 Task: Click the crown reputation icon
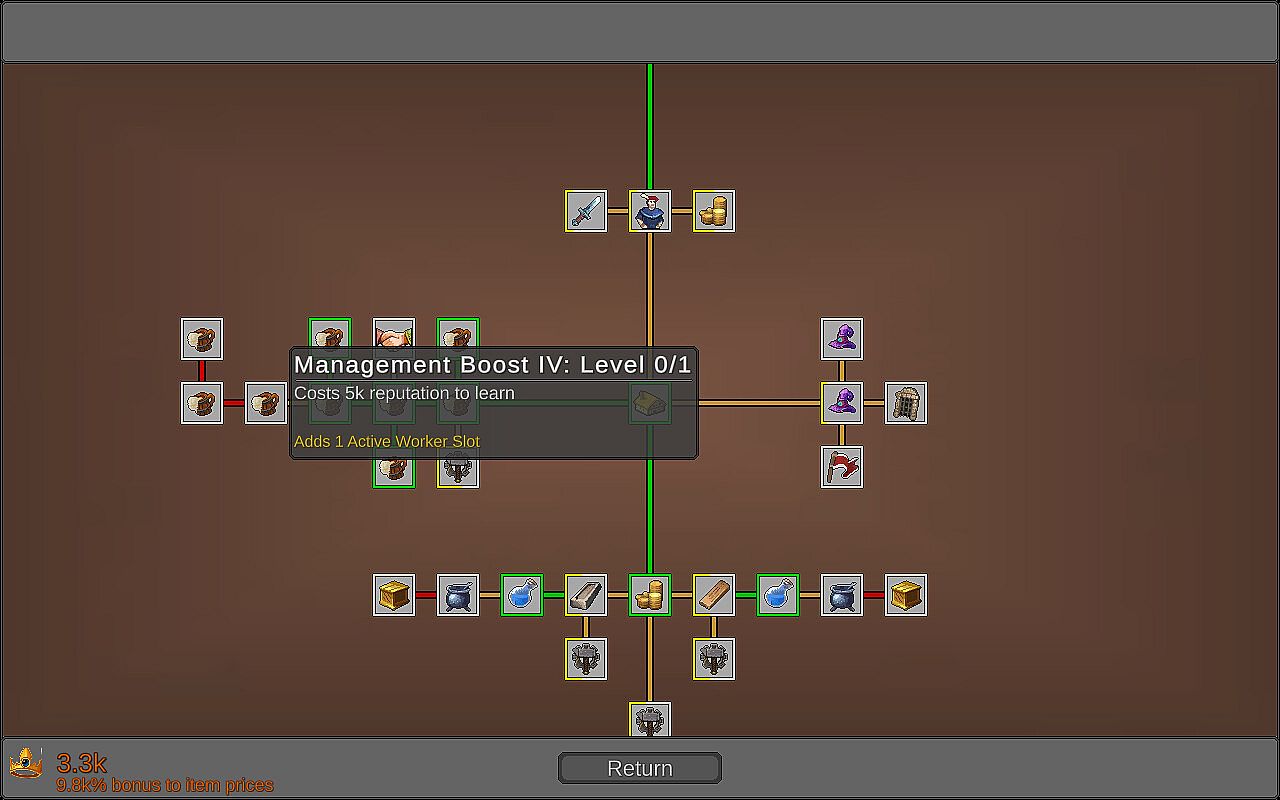pyautogui.click(x=26, y=763)
